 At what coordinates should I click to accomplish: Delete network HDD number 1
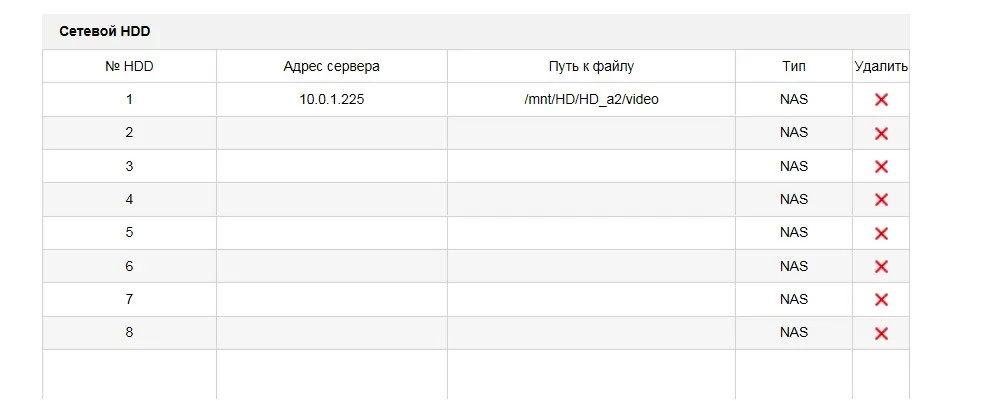pyautogui.click(x=881, y=100)
